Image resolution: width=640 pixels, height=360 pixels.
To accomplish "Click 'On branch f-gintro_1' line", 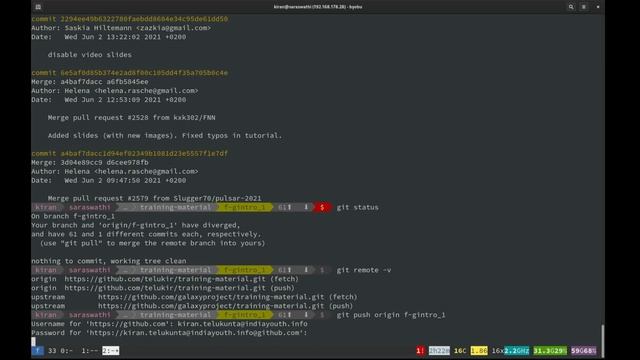I will pos(73,216).
